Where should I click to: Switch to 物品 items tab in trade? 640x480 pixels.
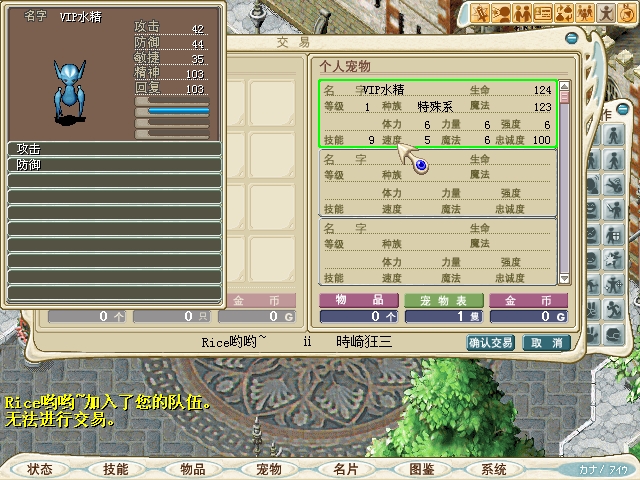[359, 300]
